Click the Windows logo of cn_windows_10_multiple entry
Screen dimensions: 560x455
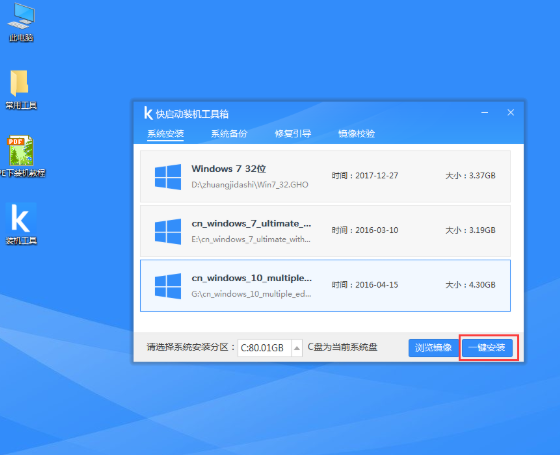click(x=168, y=286)
